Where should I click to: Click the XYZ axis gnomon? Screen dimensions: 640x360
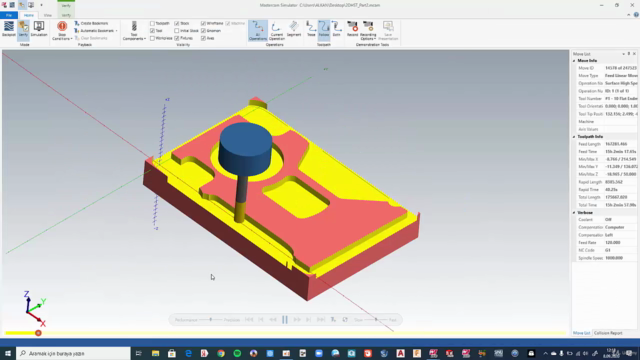click(34, 309)
